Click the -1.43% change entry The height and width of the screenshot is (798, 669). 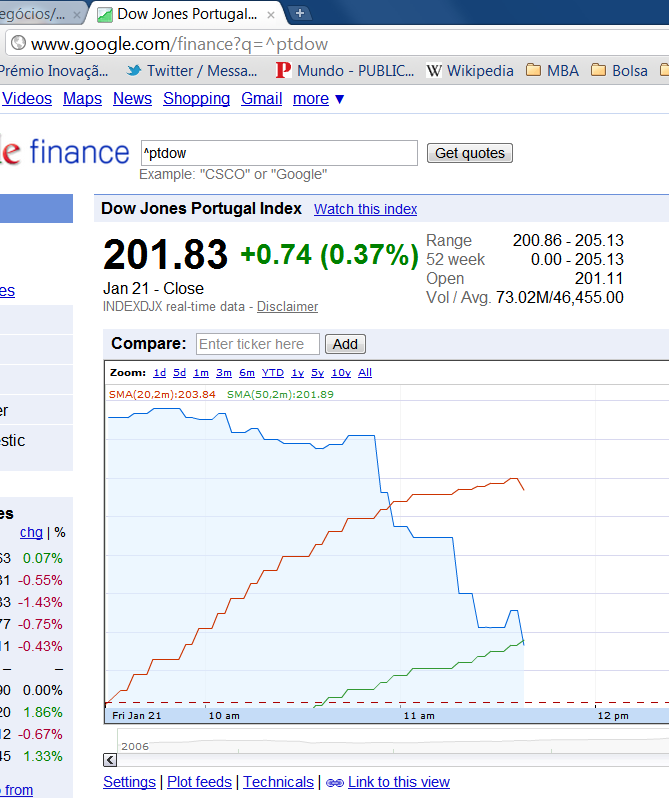[40, 602]
